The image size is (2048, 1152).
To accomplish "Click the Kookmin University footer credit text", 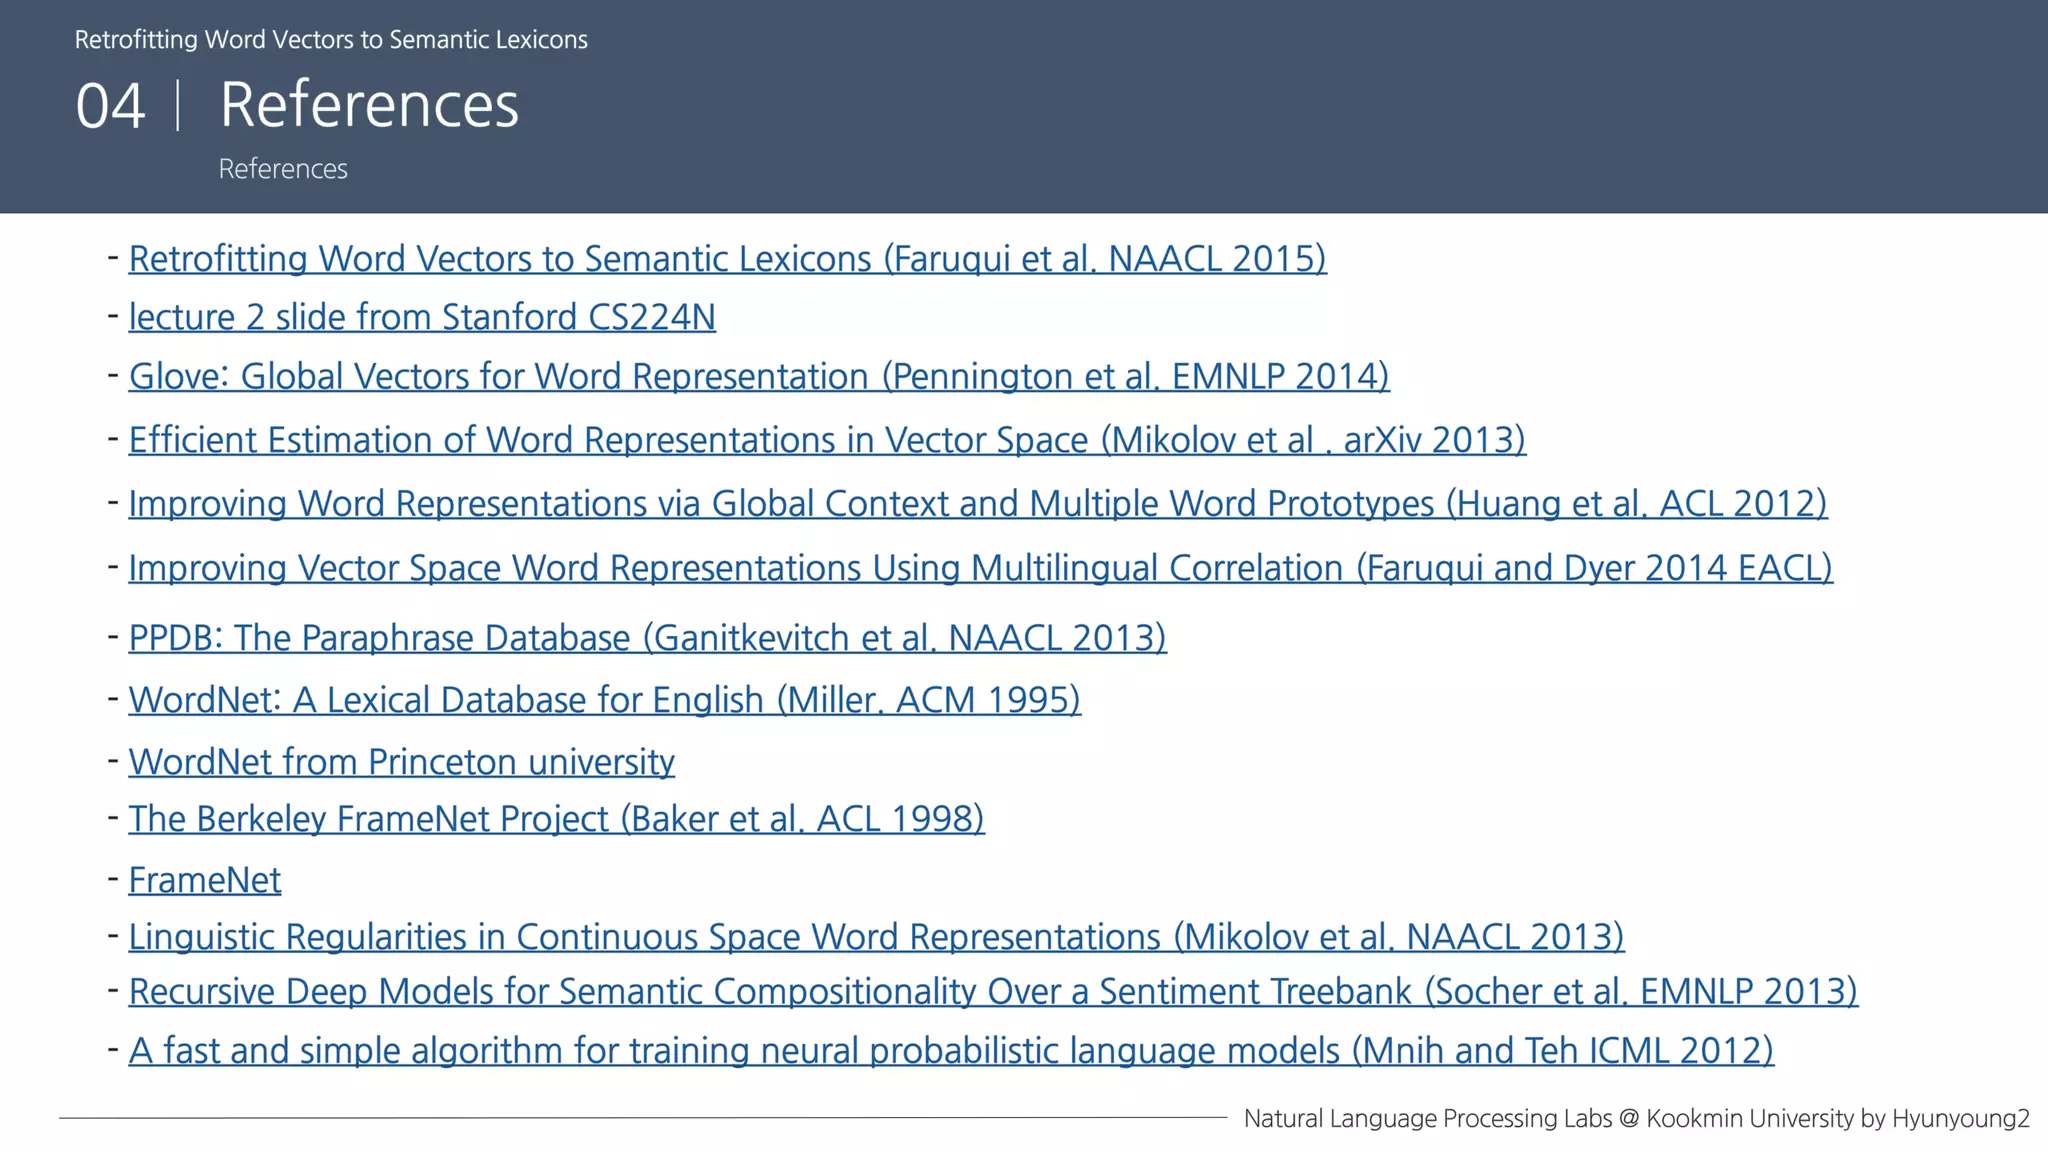I will [1636, 1119].
